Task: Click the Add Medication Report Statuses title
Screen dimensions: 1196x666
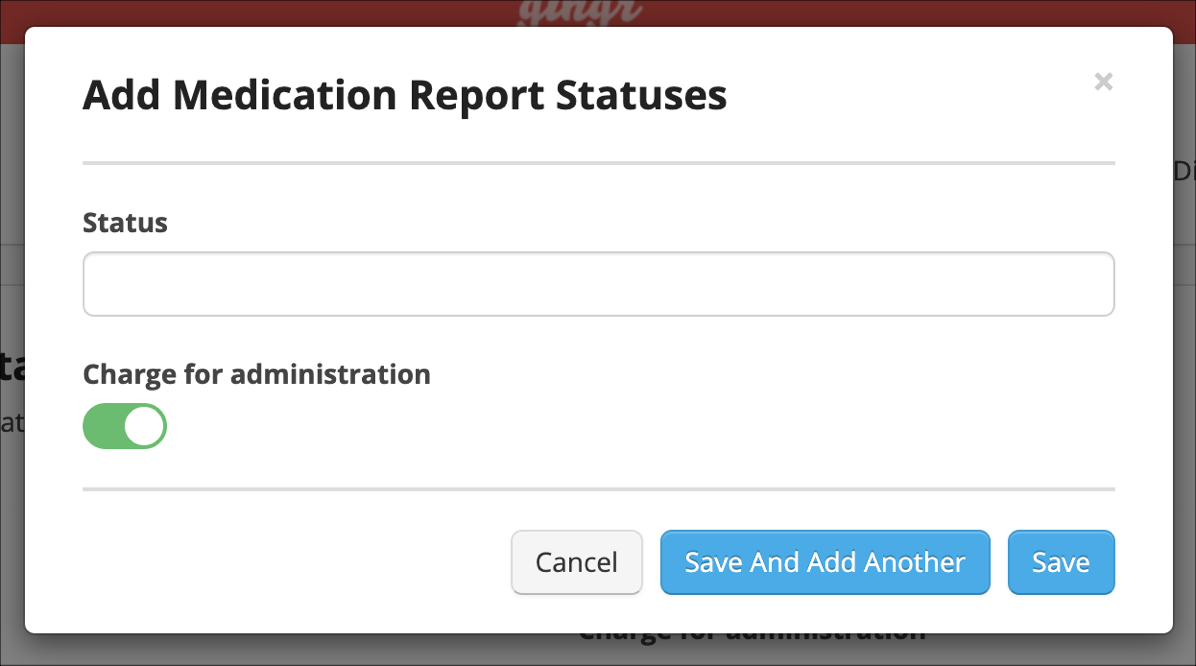Action: [405, 95]
